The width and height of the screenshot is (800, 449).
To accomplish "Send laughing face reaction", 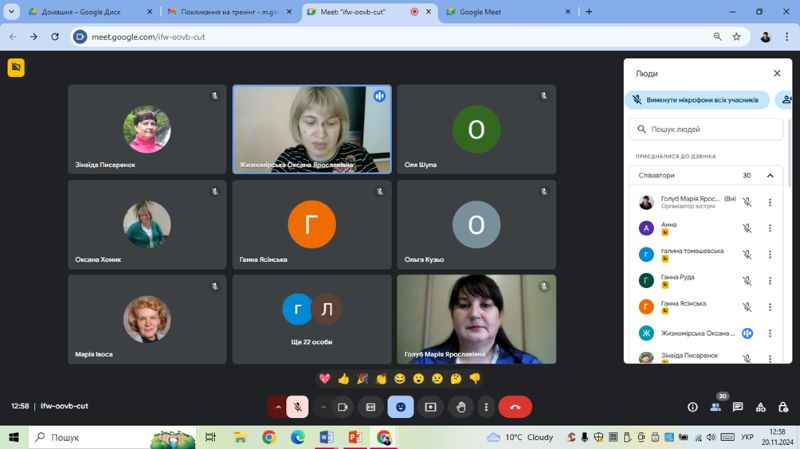I will pos(399,379).
